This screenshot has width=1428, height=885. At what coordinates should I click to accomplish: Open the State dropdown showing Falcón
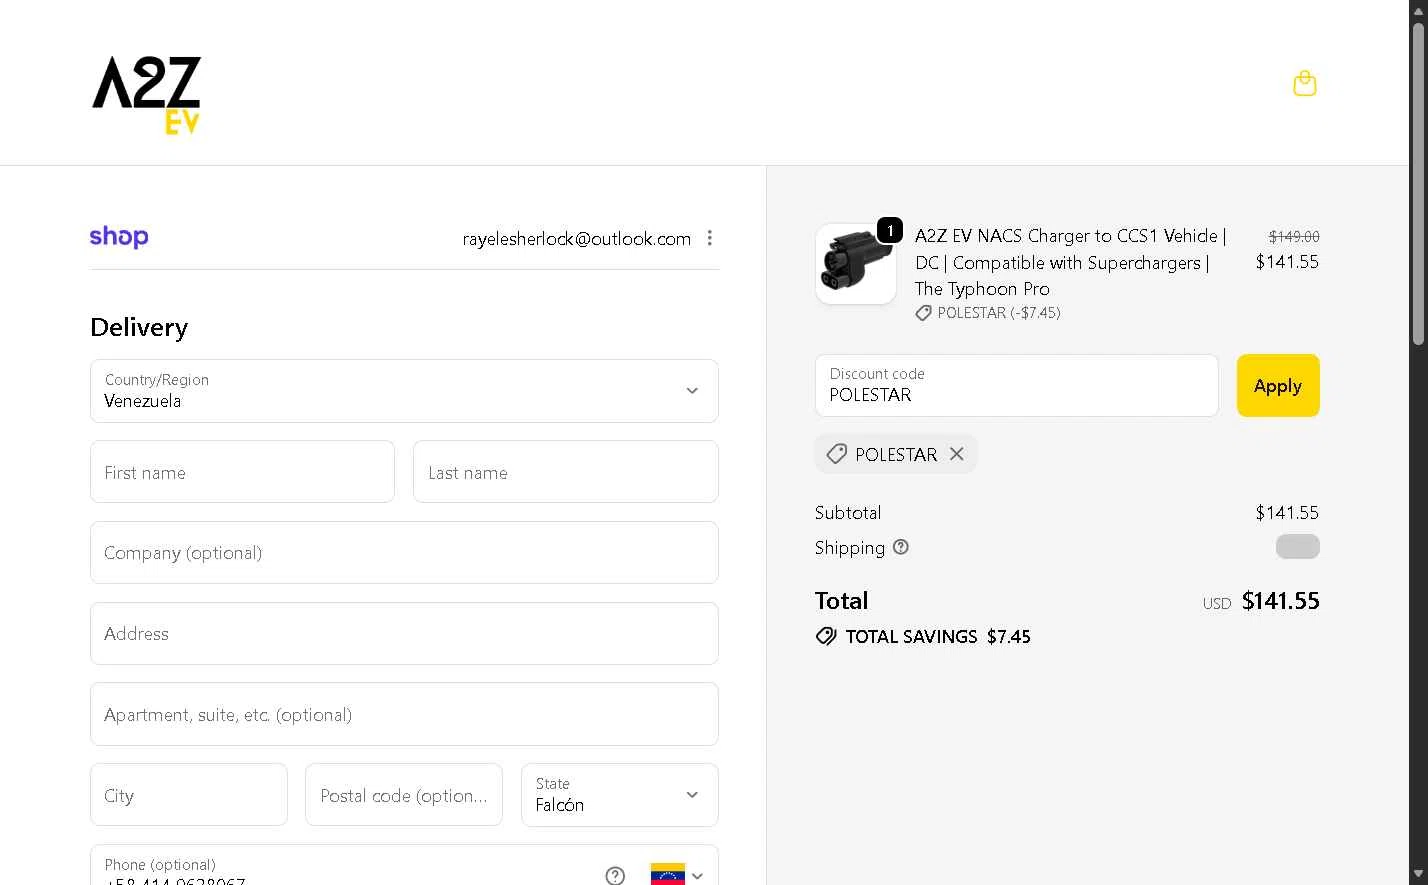pos(620,795)
